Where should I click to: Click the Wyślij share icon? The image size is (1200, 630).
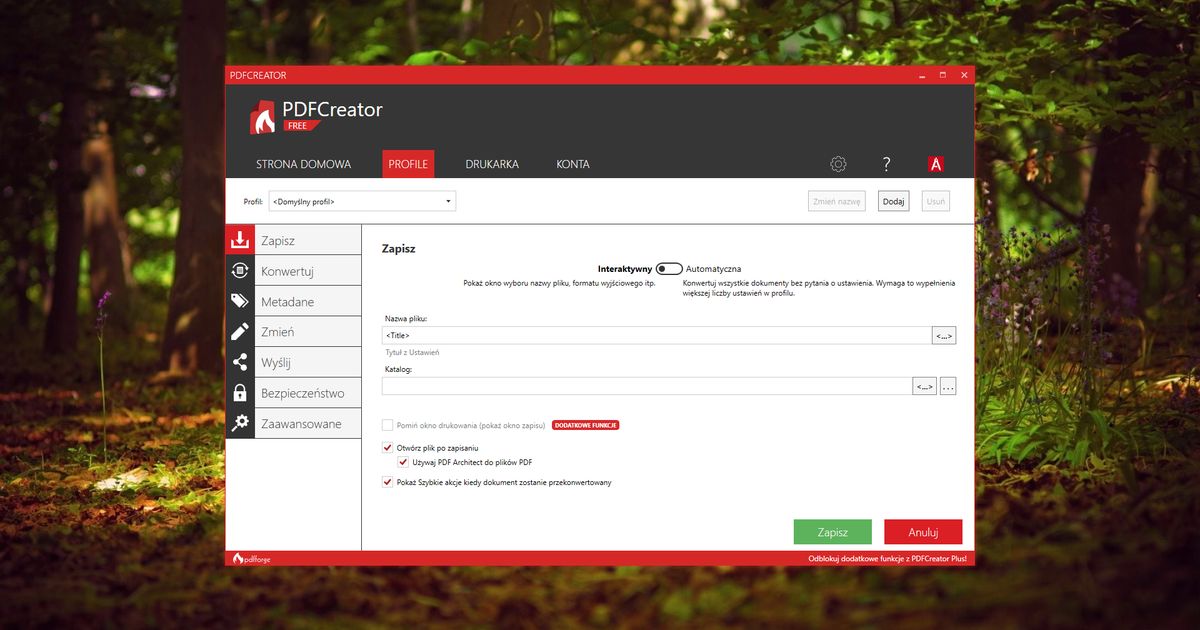[240, 362]
